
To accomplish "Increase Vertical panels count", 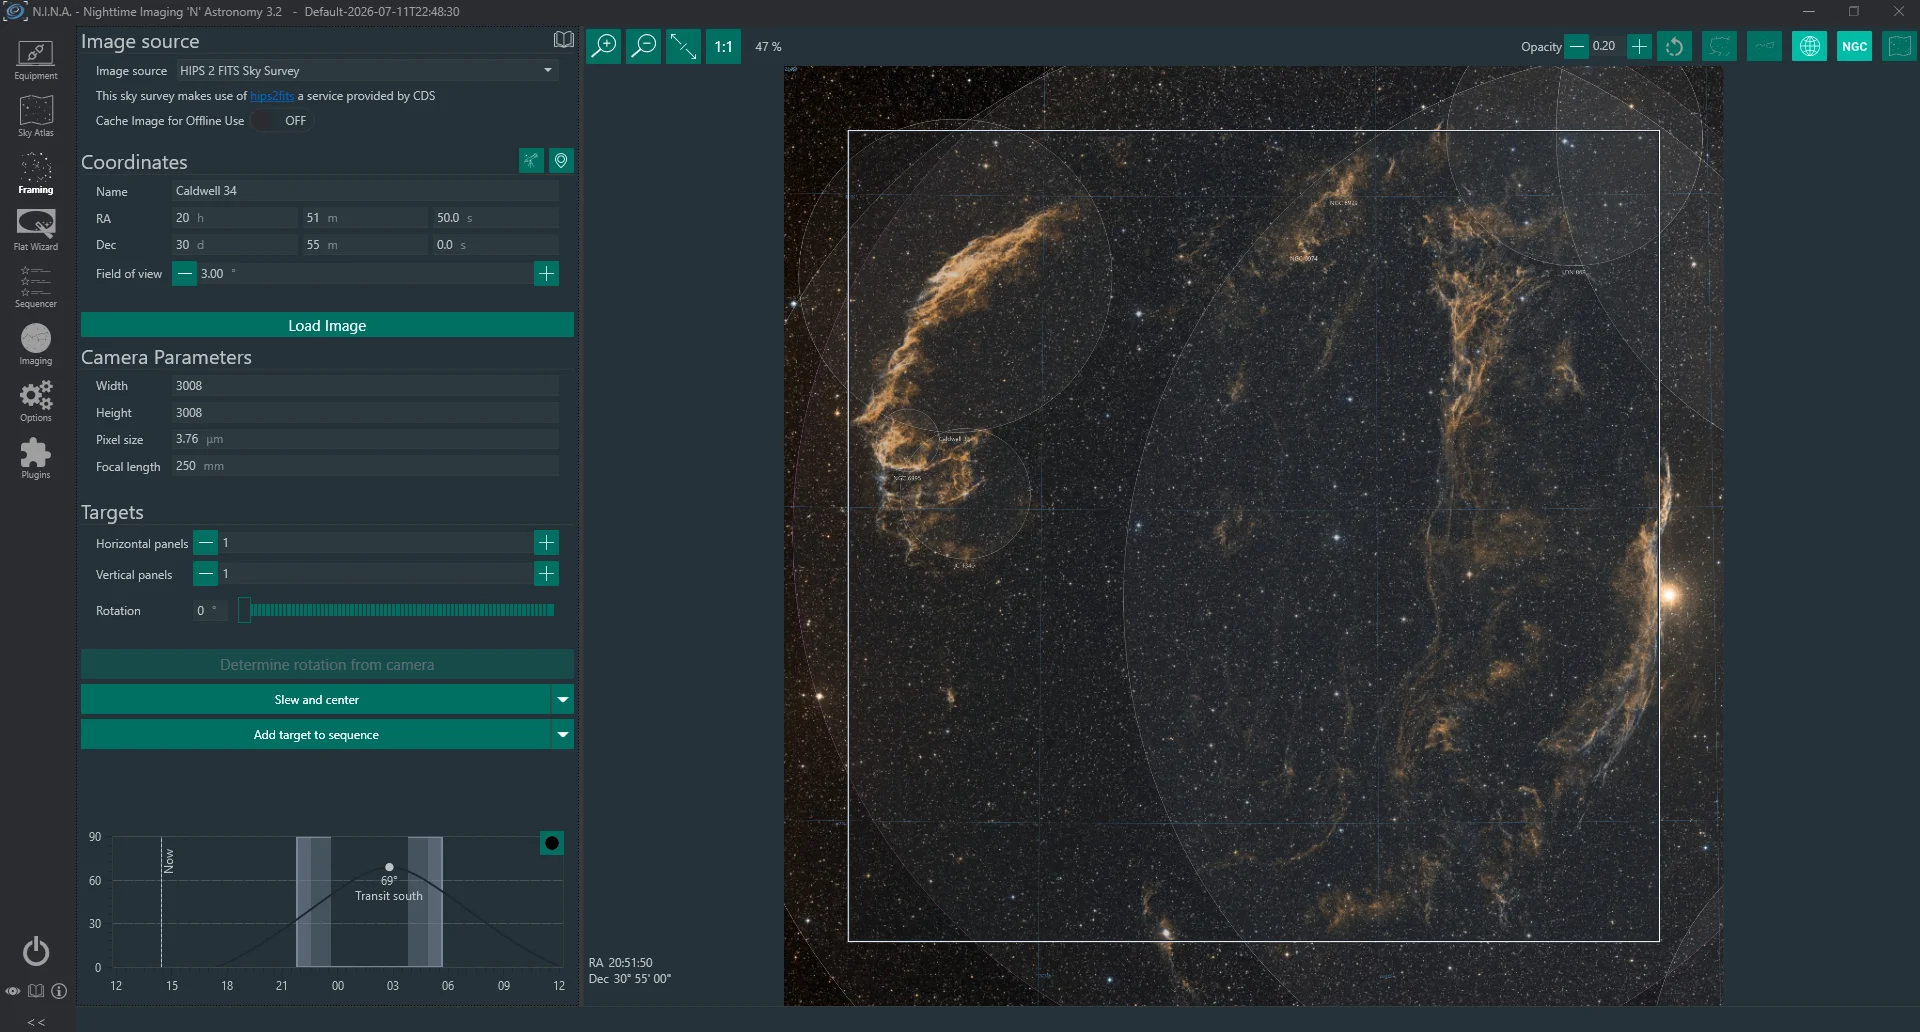I will [546, 574].
